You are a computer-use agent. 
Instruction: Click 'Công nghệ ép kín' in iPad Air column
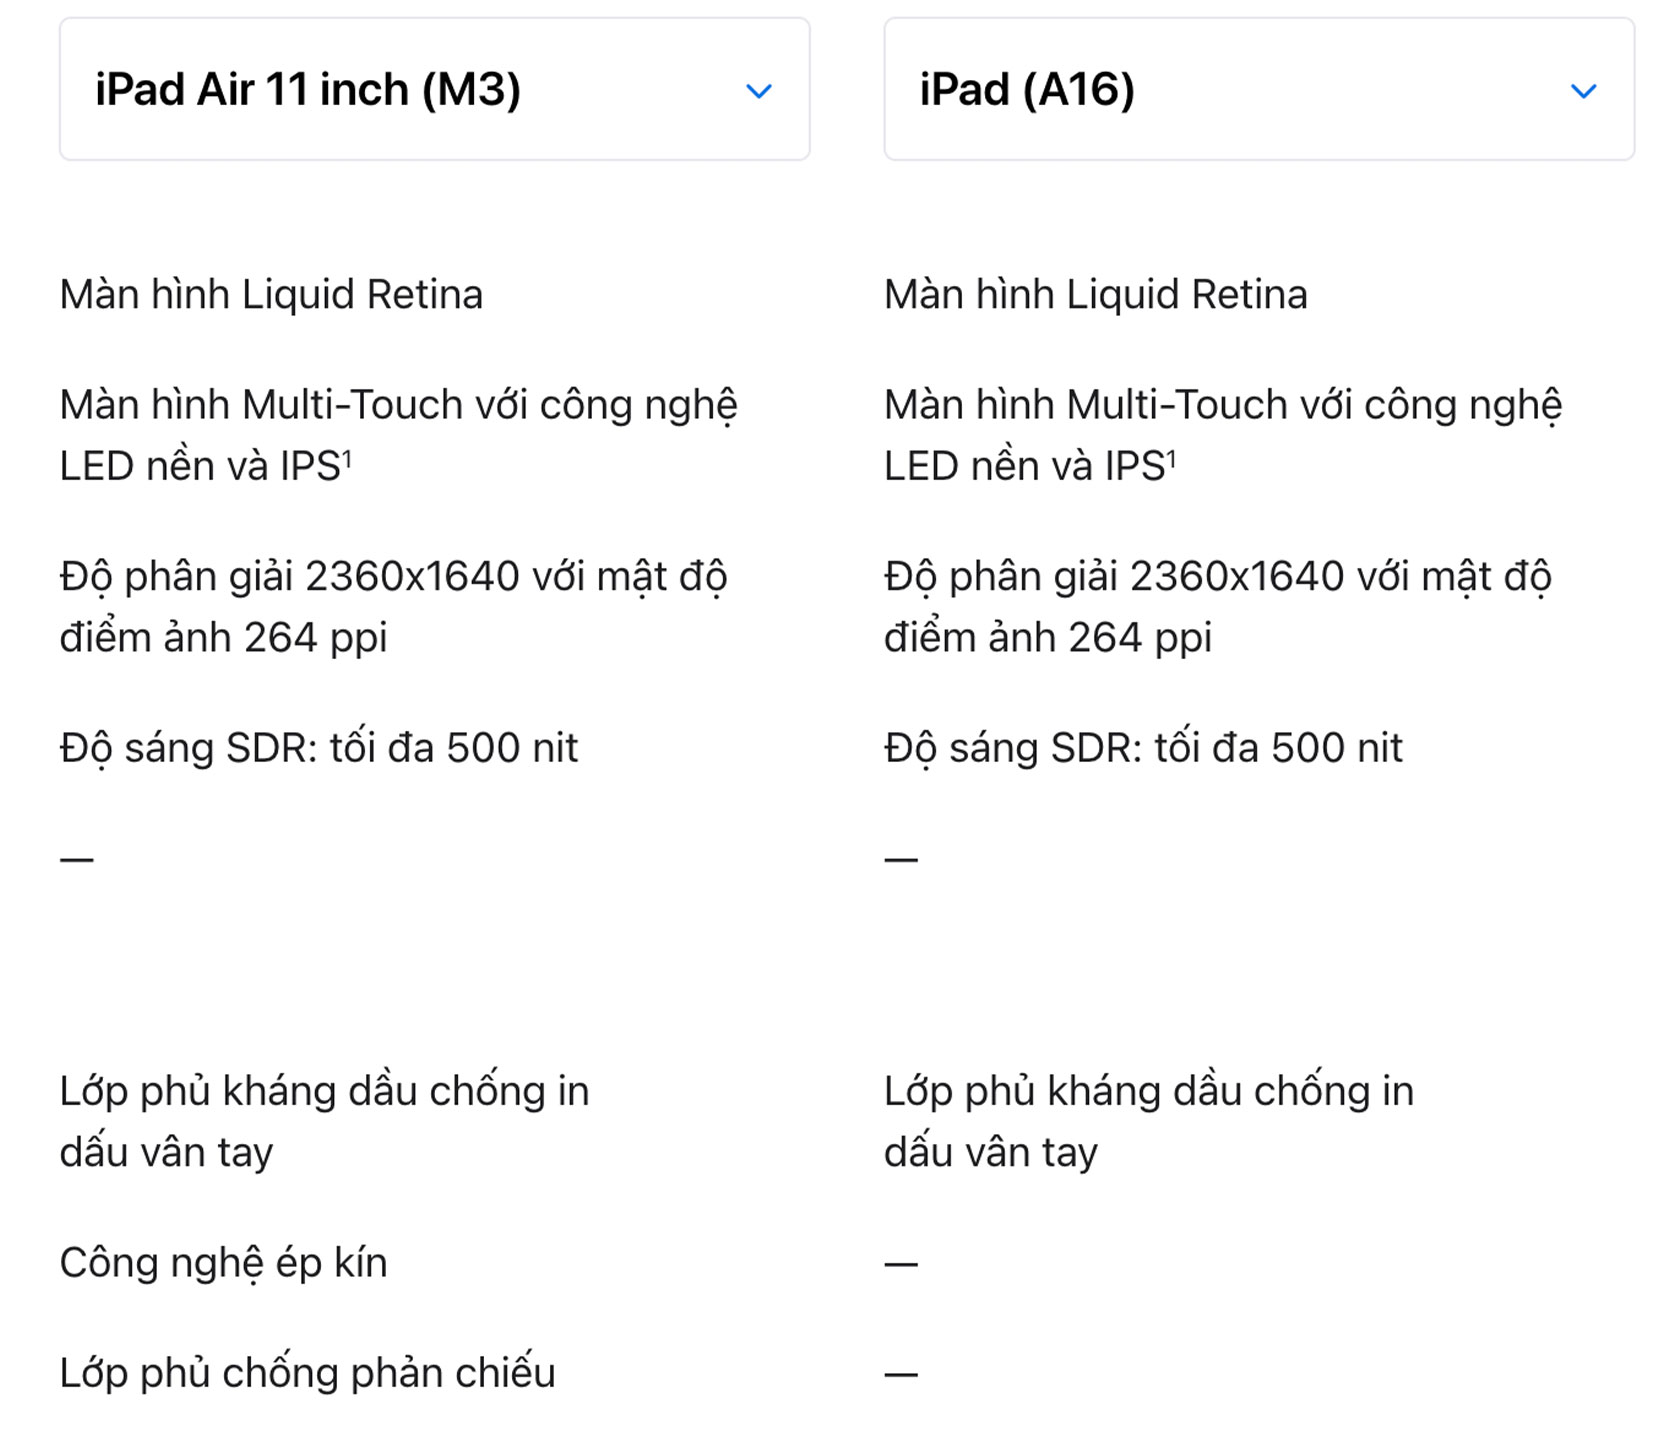(x=224, y=1264)
